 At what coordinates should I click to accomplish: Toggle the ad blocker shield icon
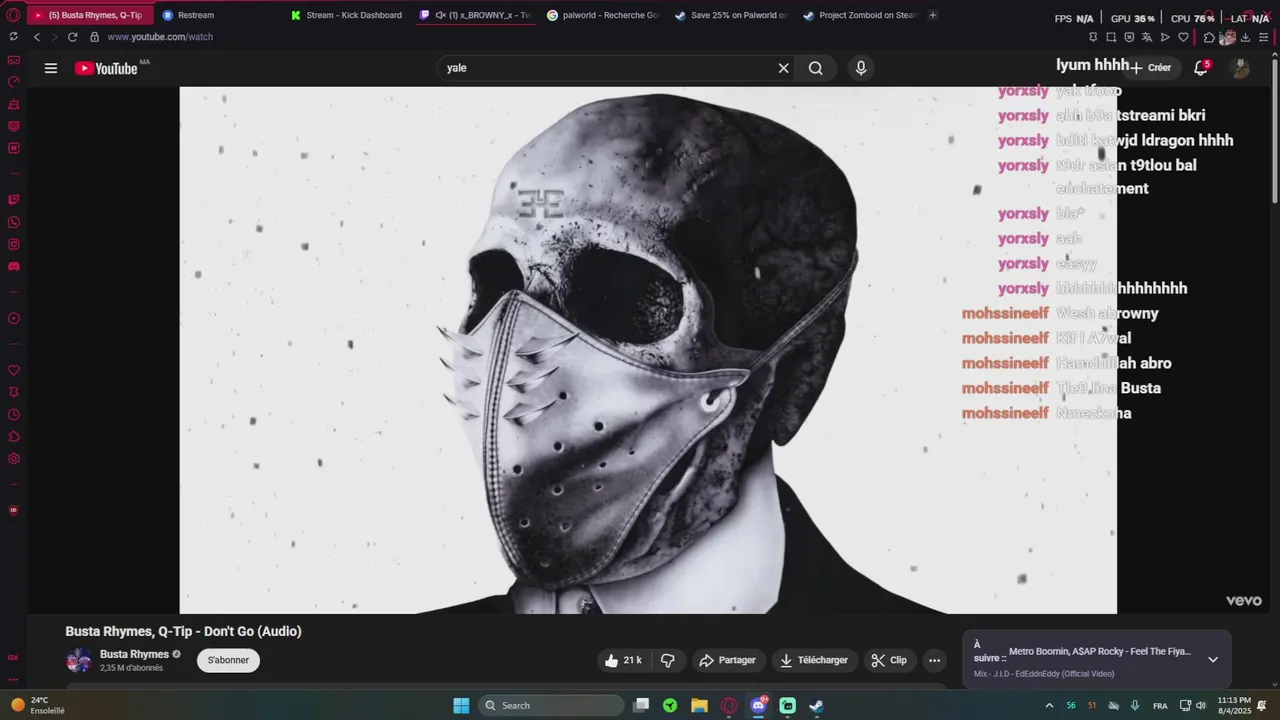tap(1129, 37)
